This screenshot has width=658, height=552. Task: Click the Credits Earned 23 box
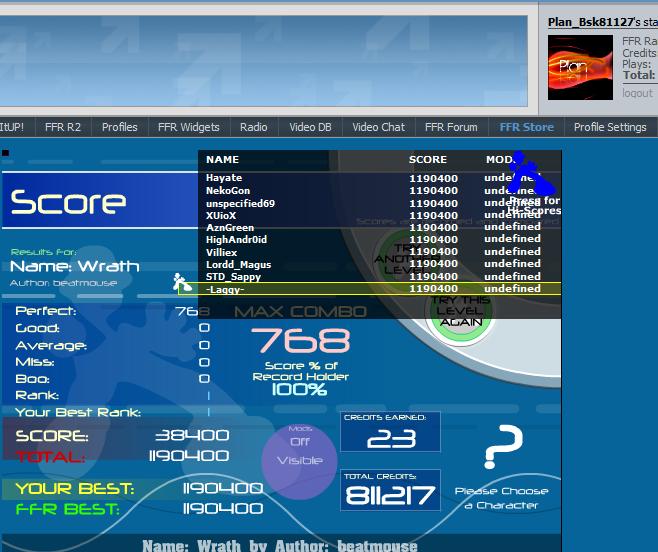point(390,432)
